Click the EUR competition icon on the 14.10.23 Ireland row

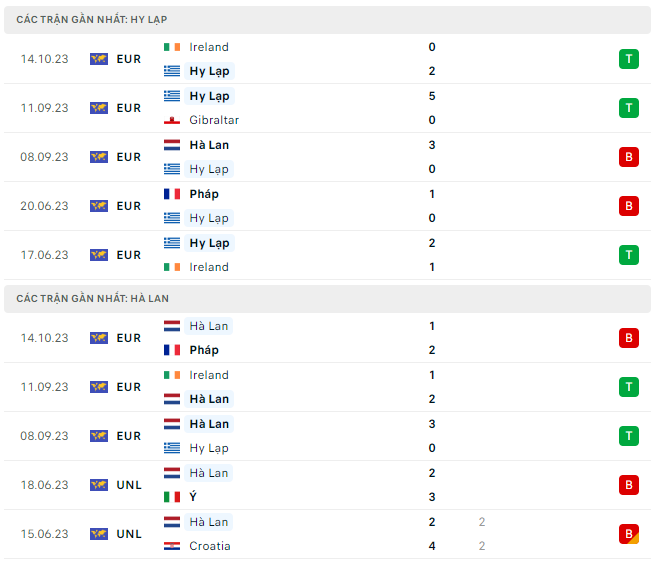[x=99, y=59]
